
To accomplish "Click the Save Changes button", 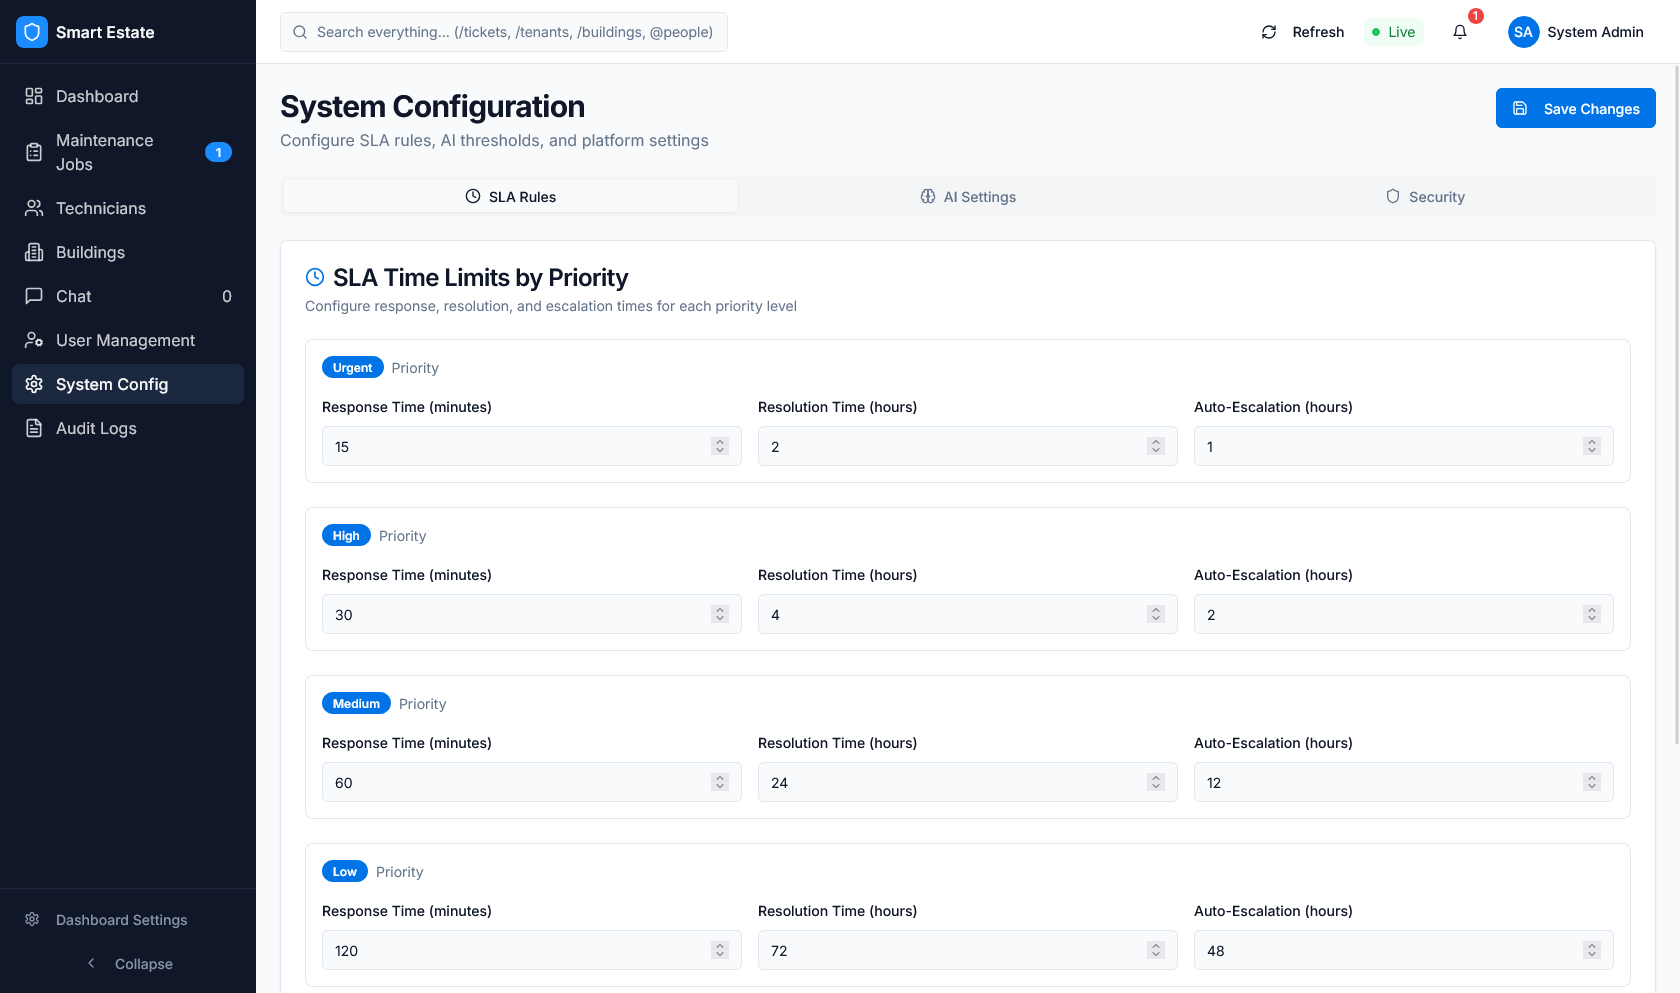I will pos(1575,108).
